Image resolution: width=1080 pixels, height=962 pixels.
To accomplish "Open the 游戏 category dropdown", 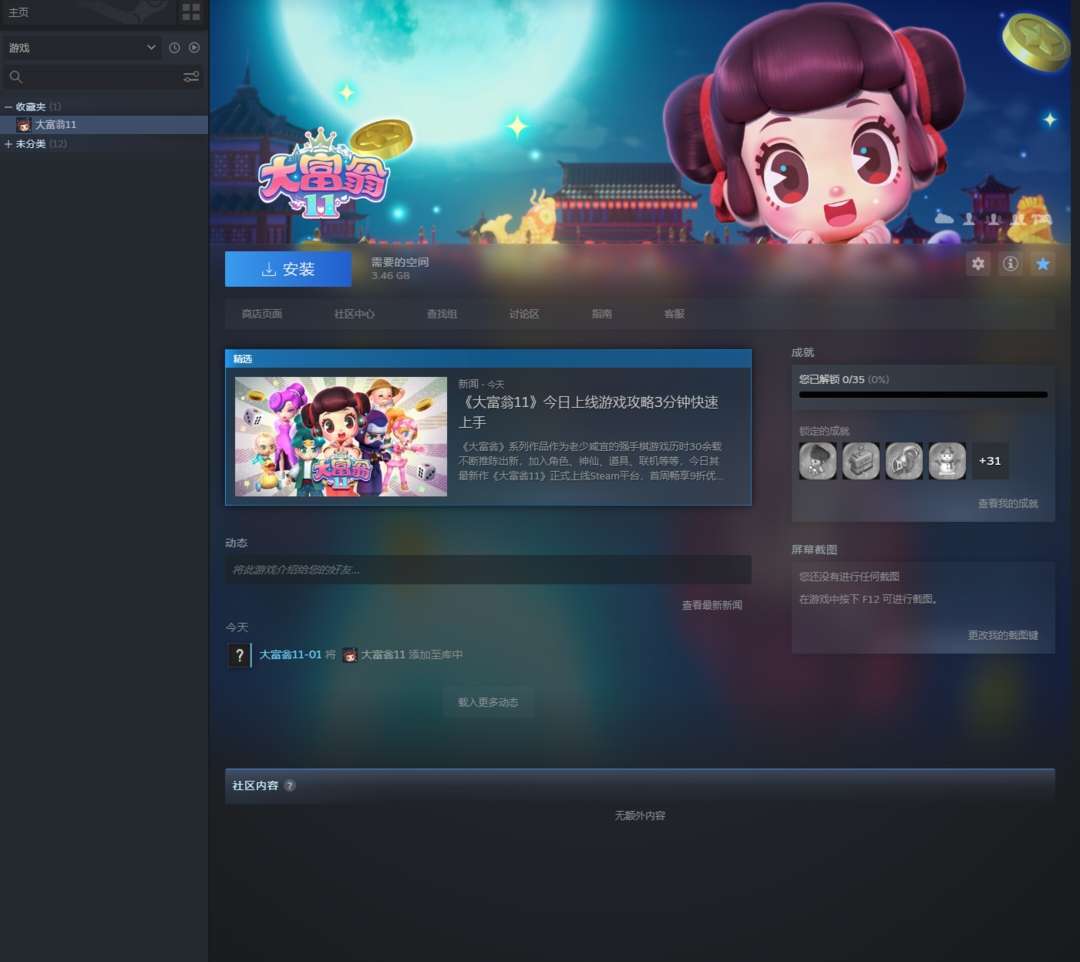I will 82,48.
